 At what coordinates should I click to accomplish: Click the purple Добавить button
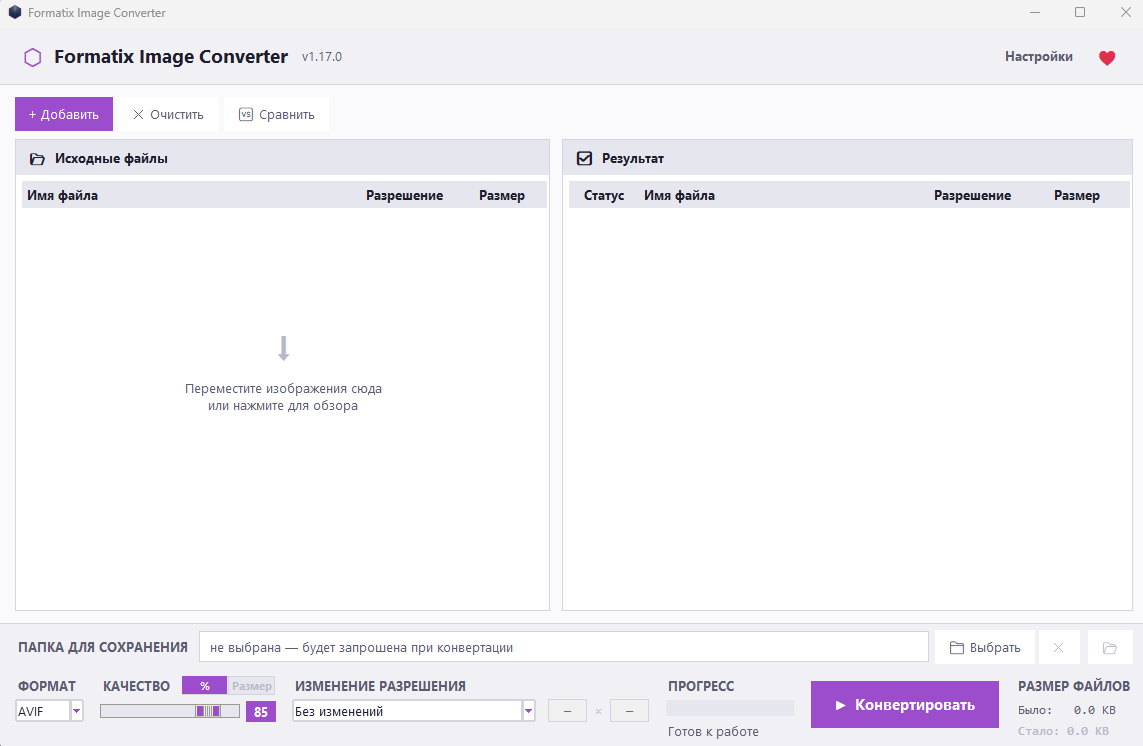pyautogui.click(x=64, y=114)
